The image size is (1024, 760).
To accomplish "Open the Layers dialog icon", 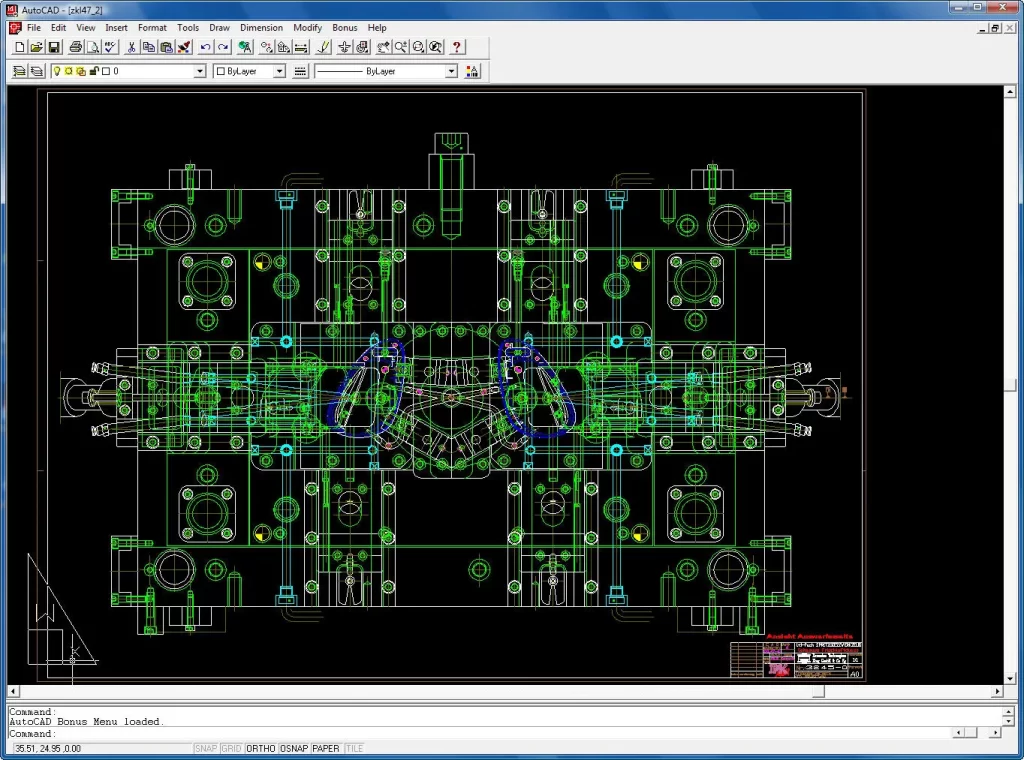I will click(x=18, y=71).
